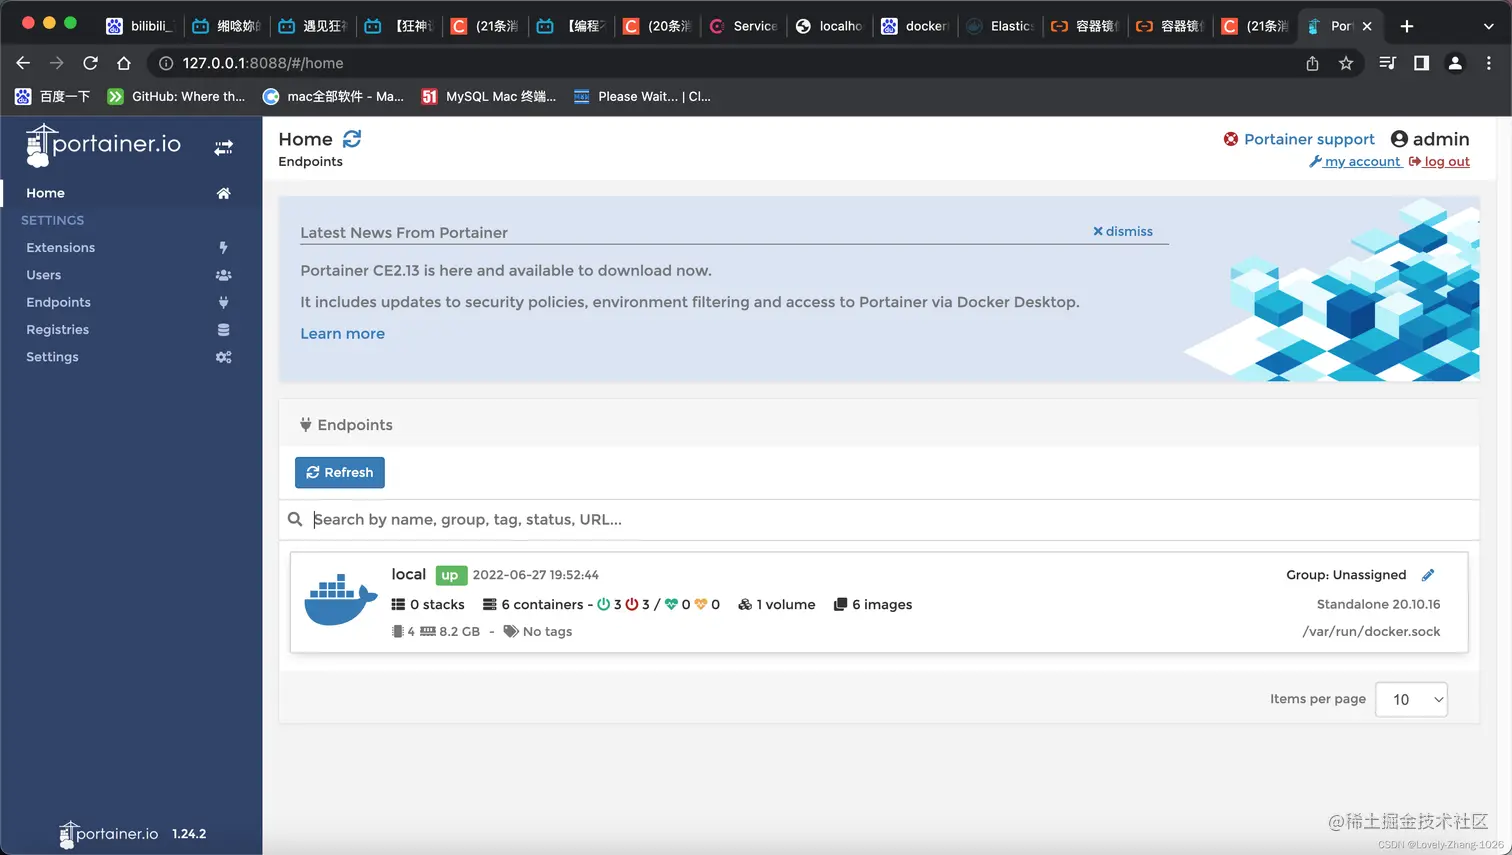Click the blue Refresh endpoints button
This screenshot has height=855, width=1512.
pyautogui.click(x=340, y=473)
